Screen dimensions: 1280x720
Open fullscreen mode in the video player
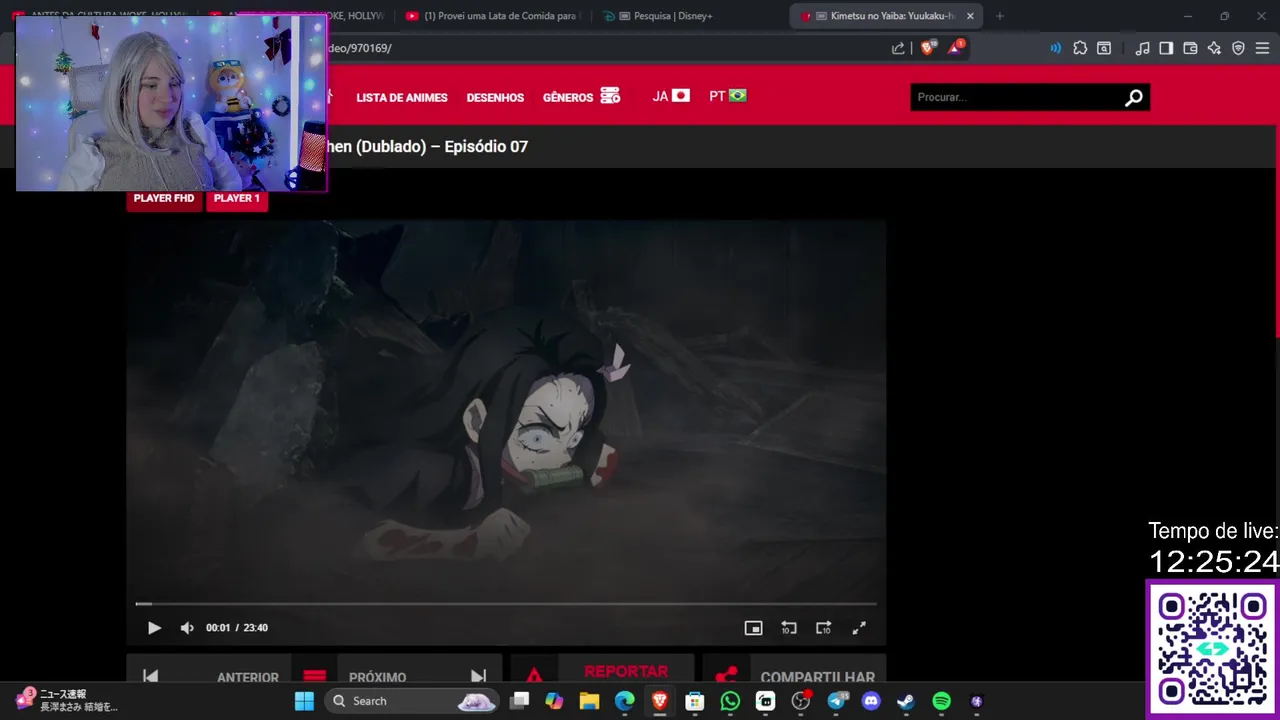859,628
